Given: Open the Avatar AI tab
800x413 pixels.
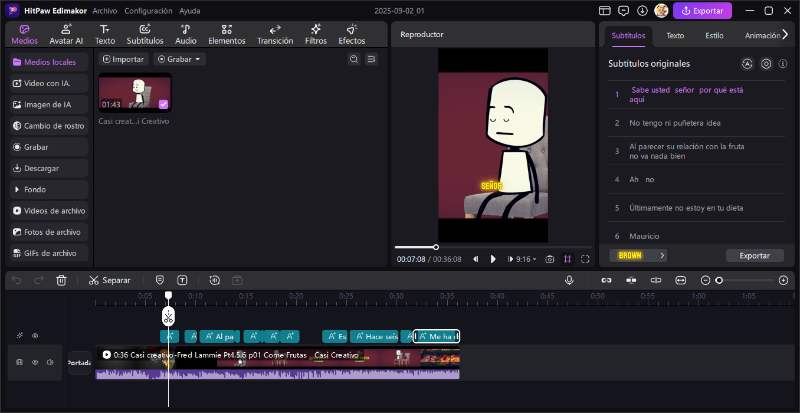Looking at the screenshot, I should click(x=66, y=35).
